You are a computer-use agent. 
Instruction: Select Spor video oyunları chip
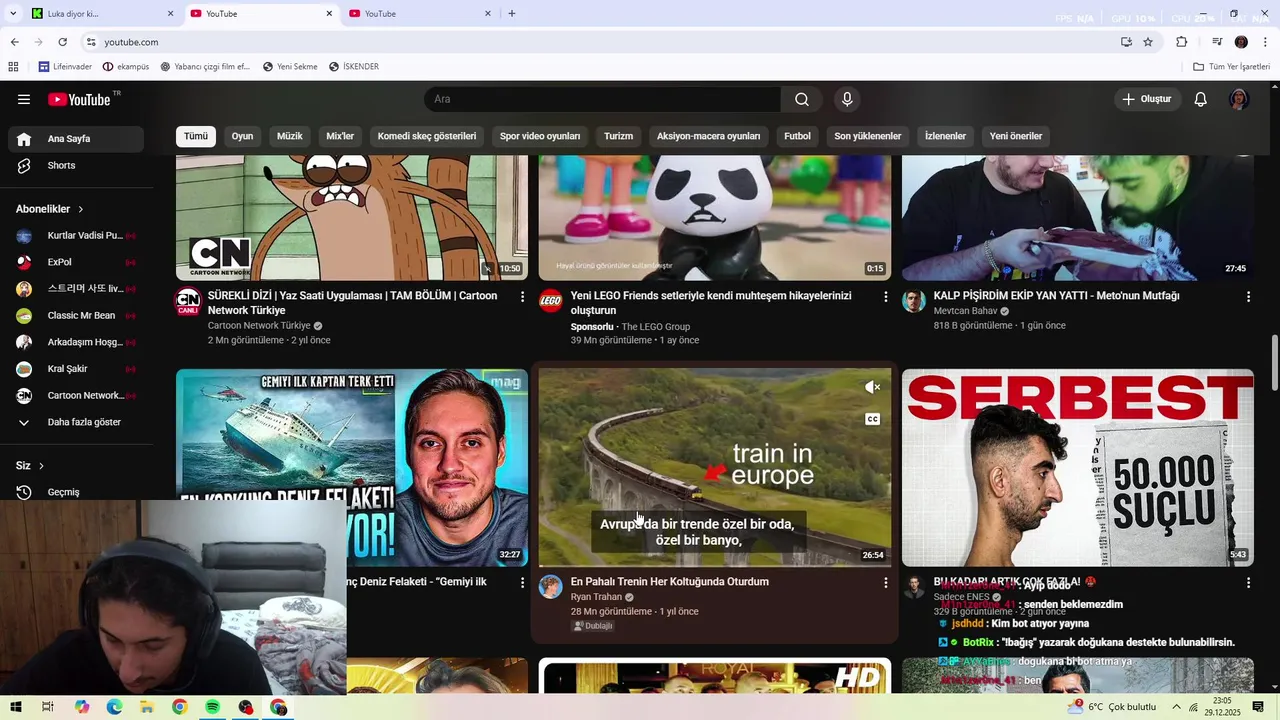tap(540, 136)
